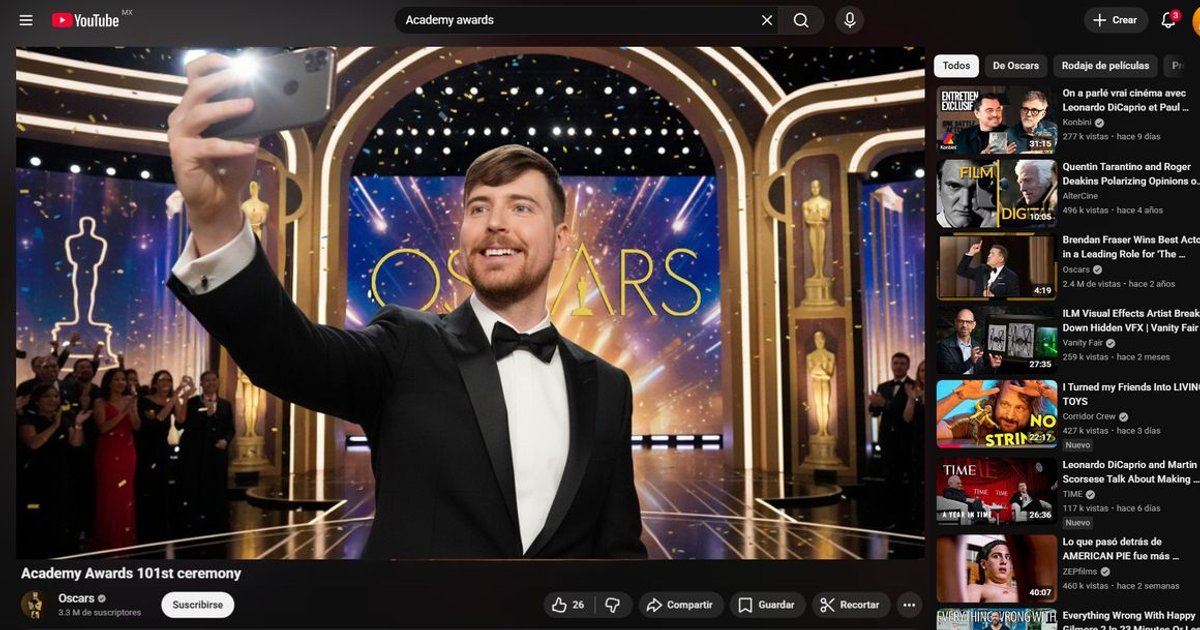Click 'Academy Awards 101st ceremony' video title
This screenshot has width=1200, height=630.
[x=131, y=573]
